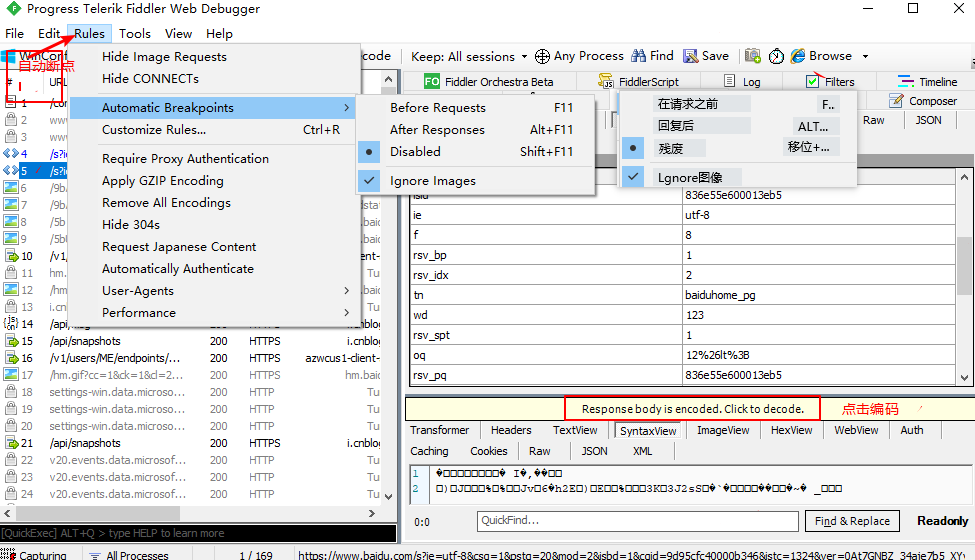Viewport: 975px width, 560px height.
Task: Click the Any Process crosshair icon
Action: [x=542, y=57]
